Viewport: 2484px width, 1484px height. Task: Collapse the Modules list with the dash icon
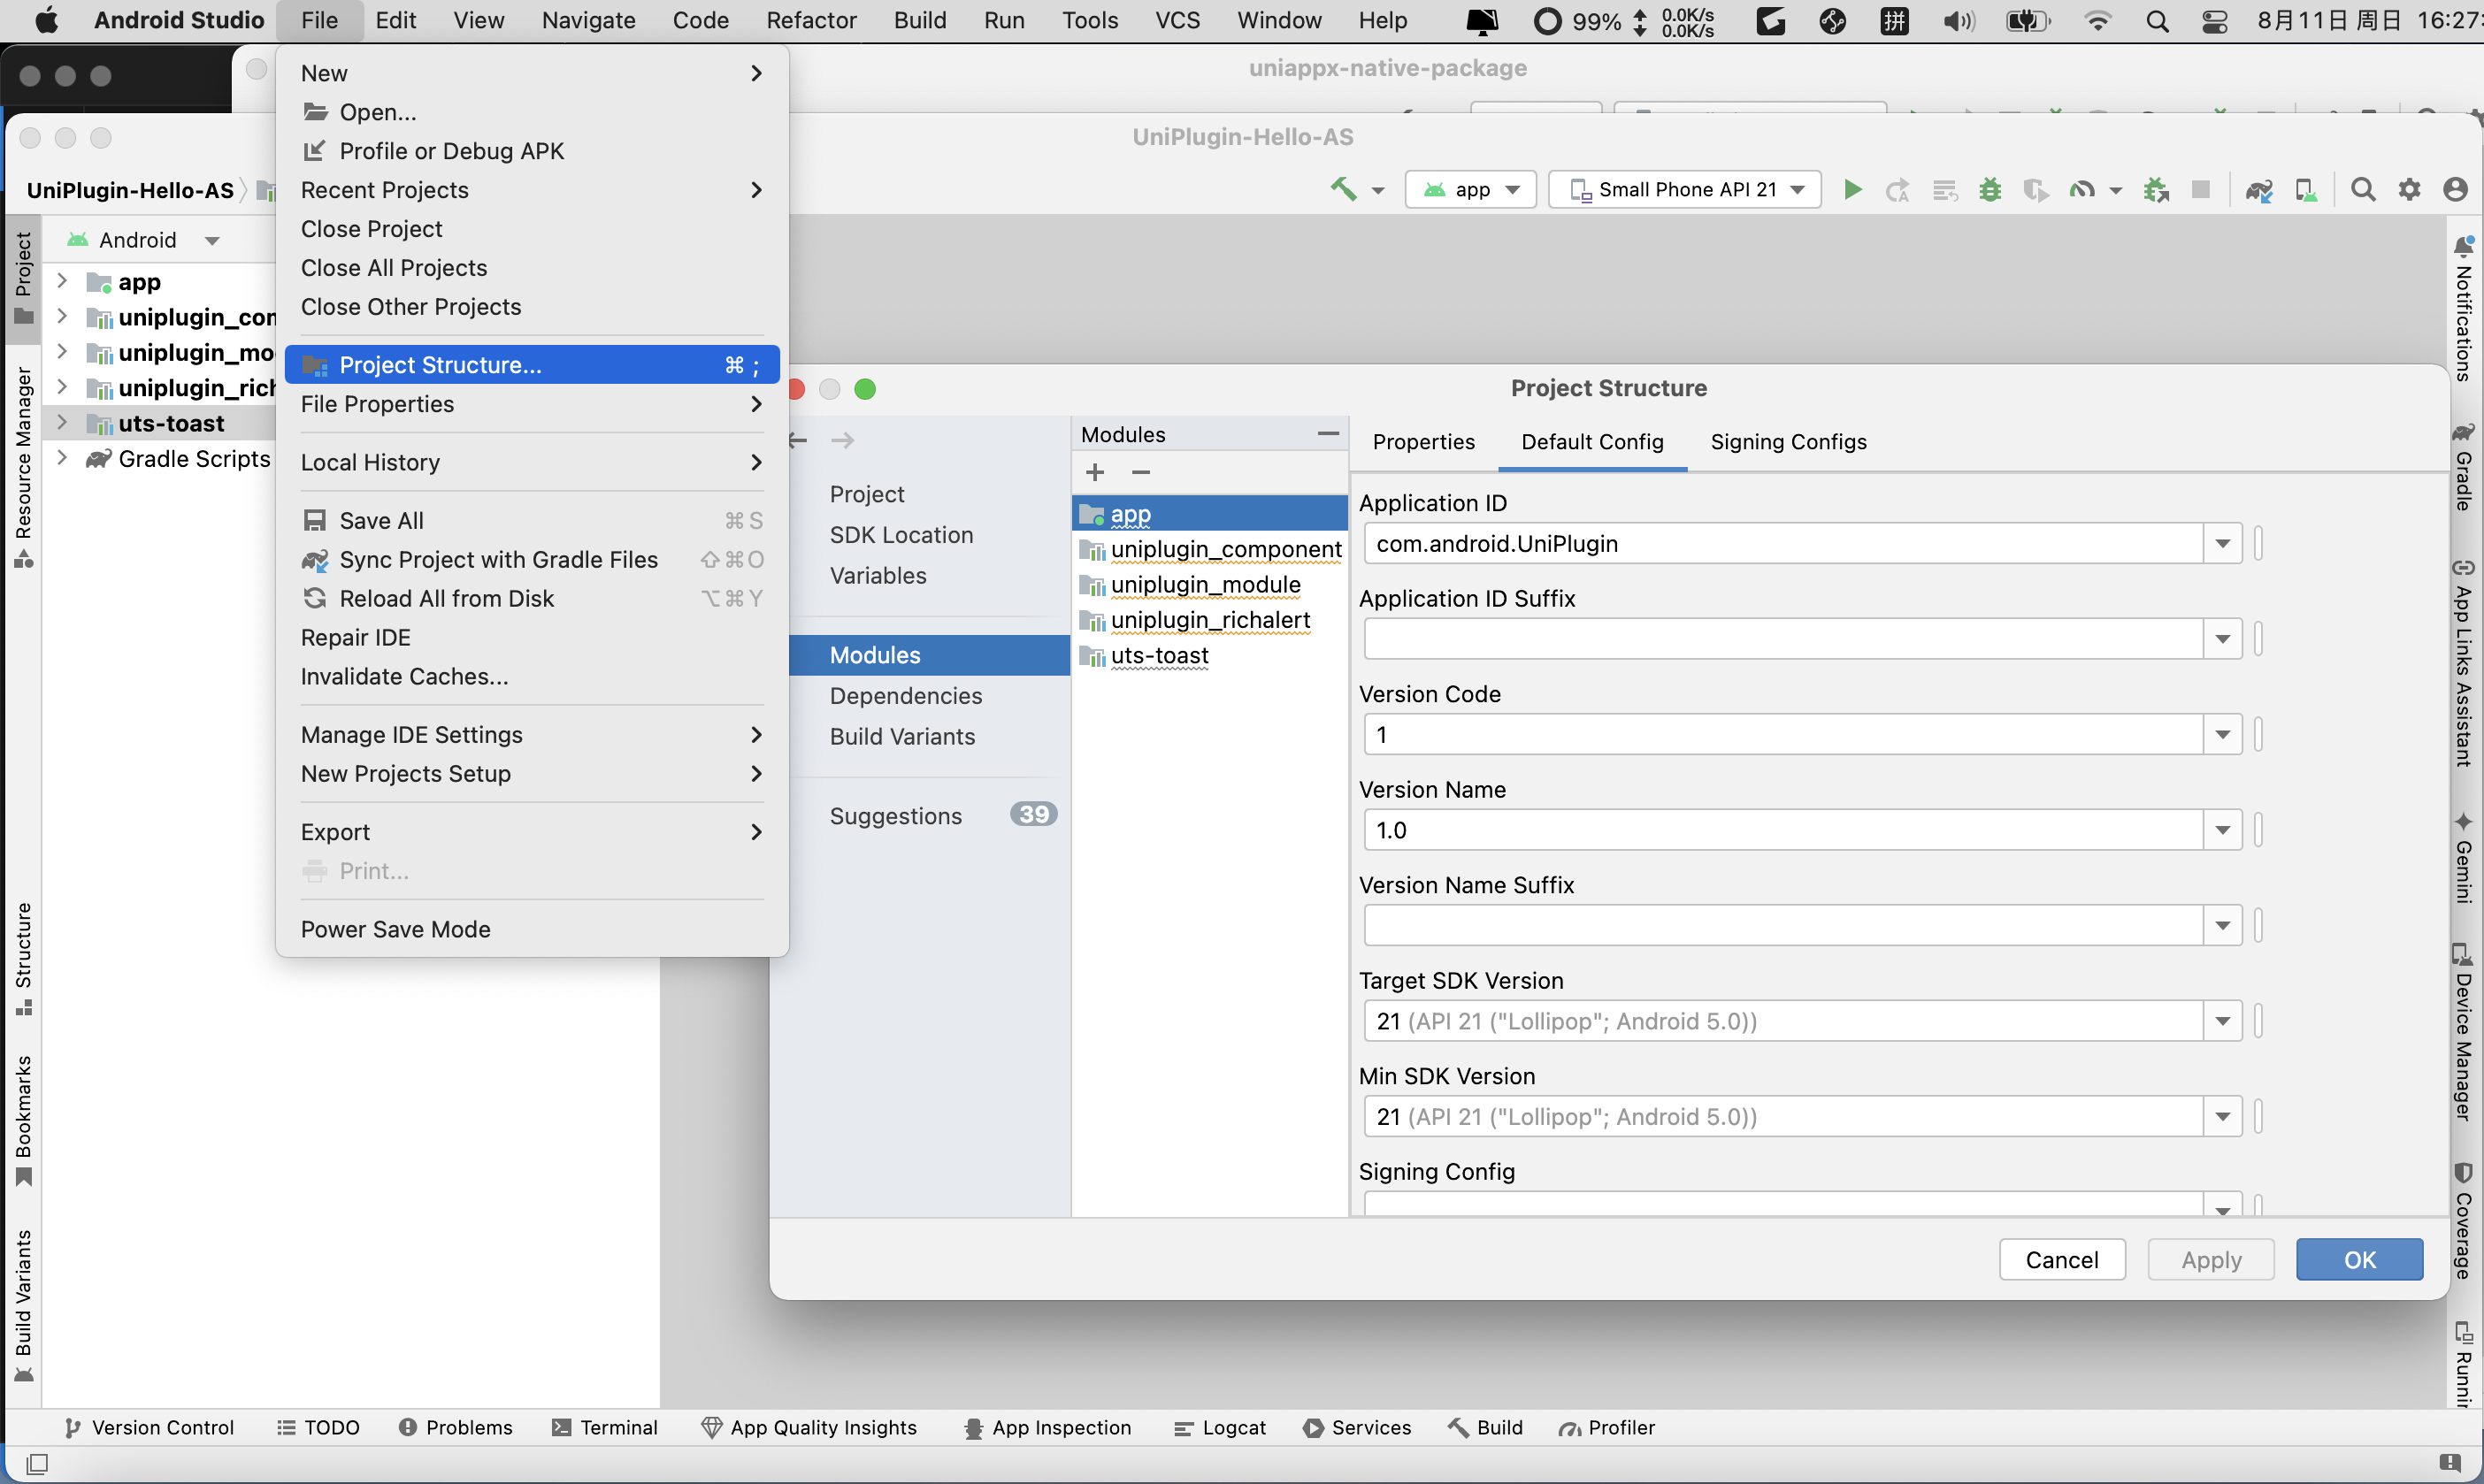click(x=1328, y=434)
